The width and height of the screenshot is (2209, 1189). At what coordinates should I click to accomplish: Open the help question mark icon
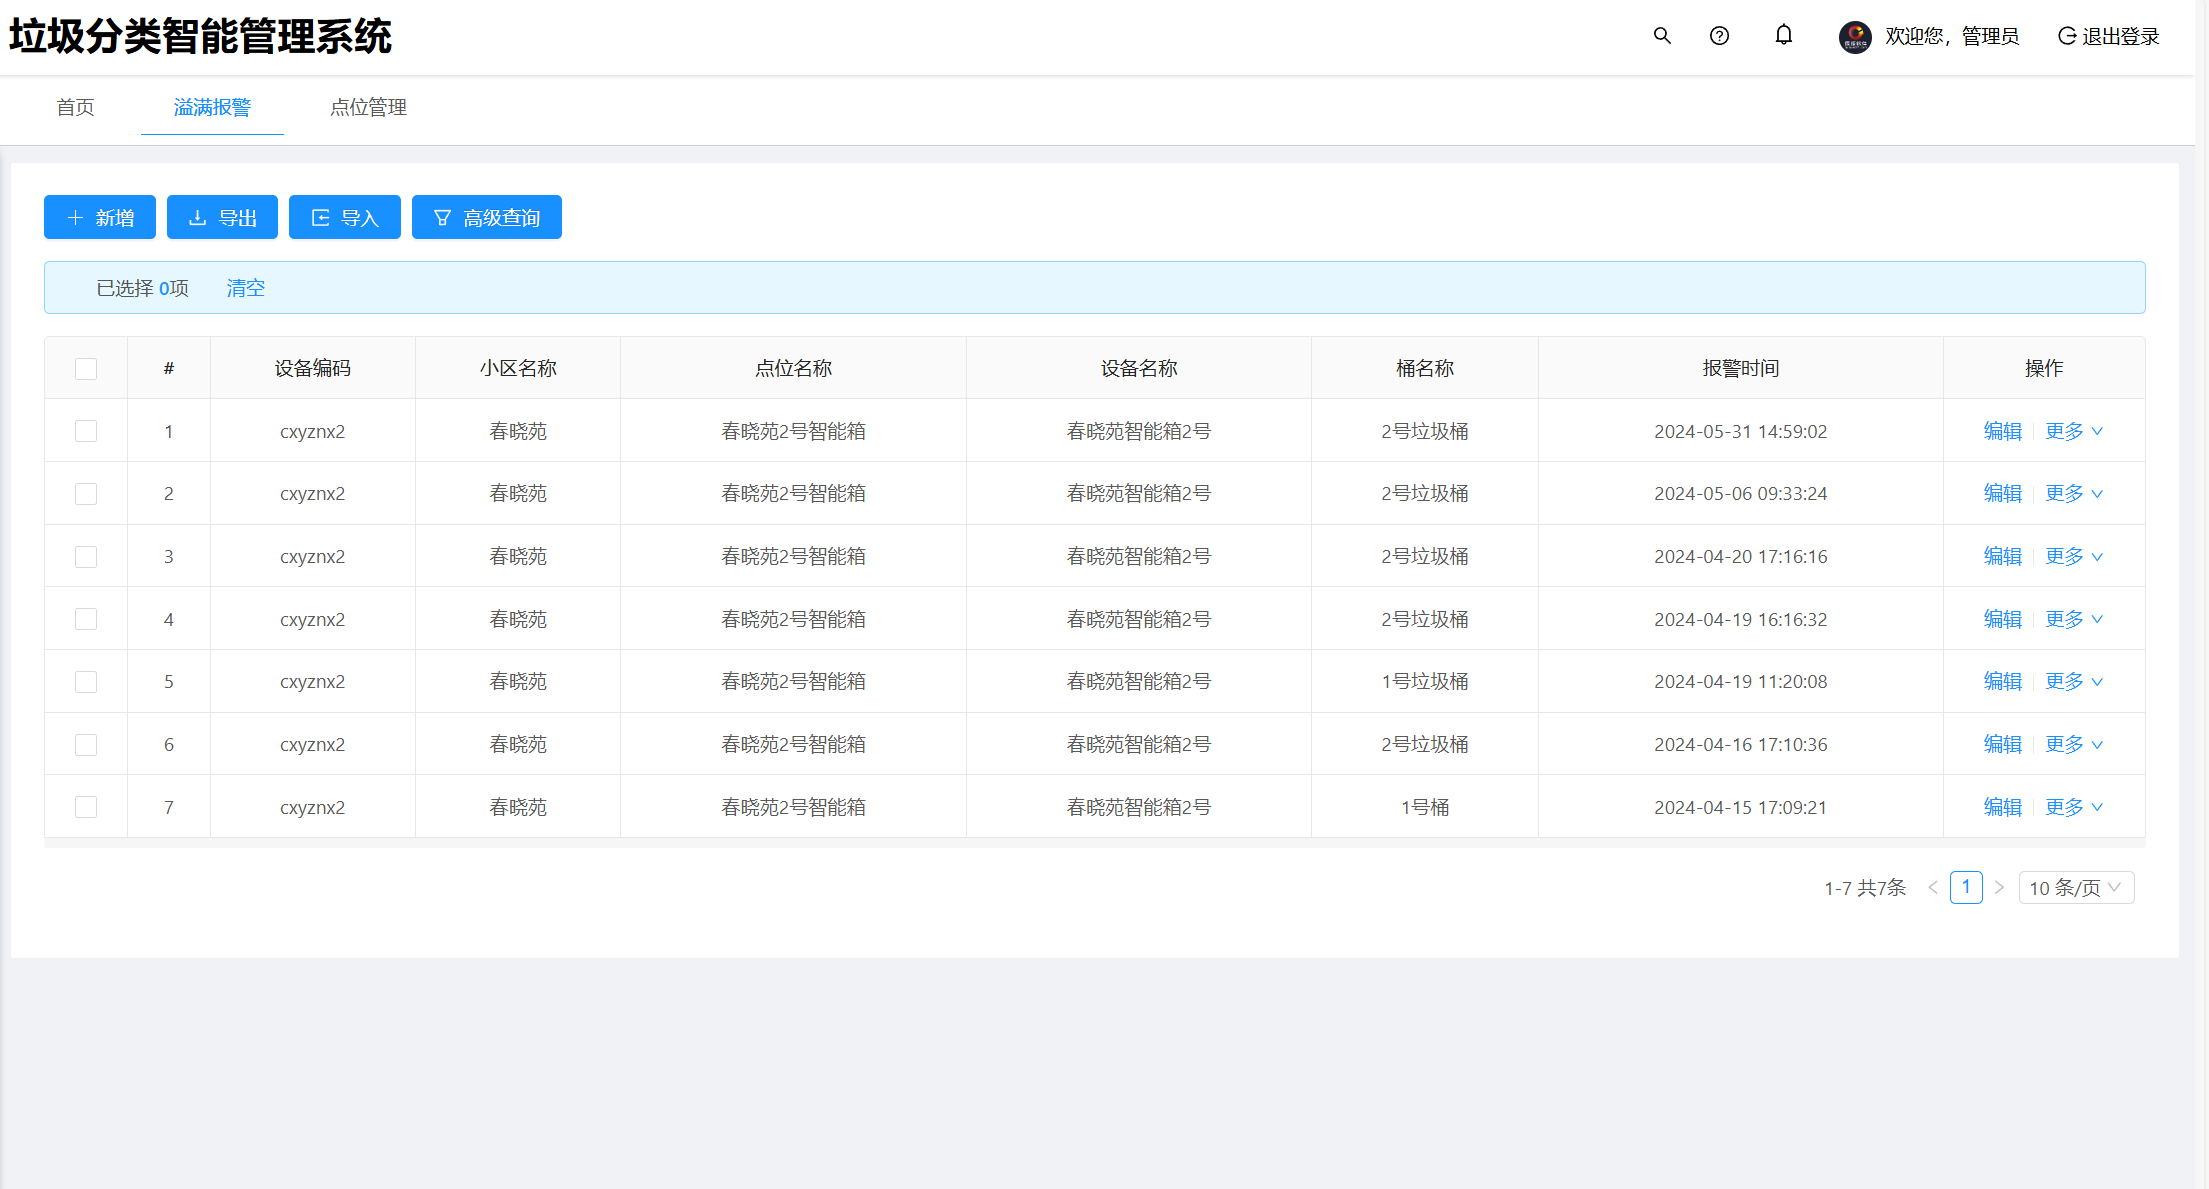[x=1719, y=36]
